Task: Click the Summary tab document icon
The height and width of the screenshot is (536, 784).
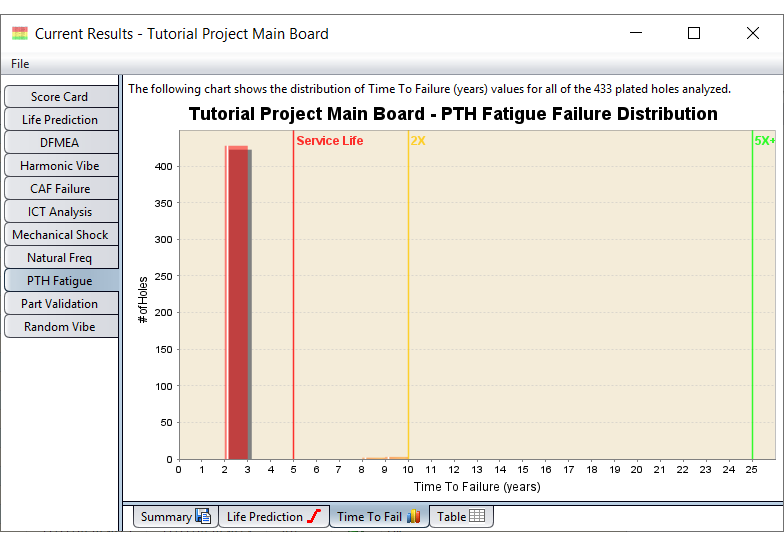Action: tap(203, 516)
